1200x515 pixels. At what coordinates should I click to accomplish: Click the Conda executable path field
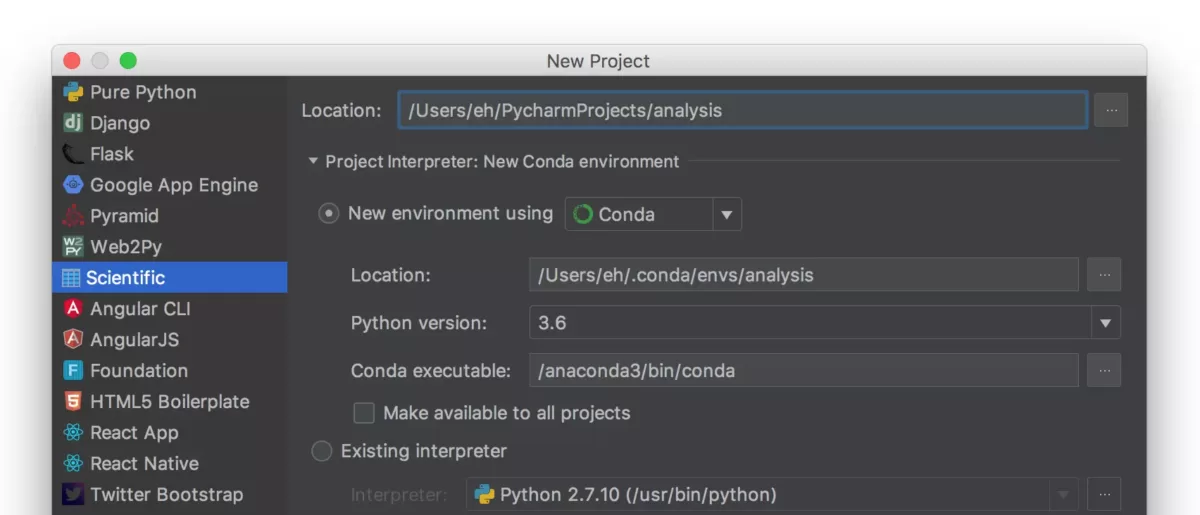(x=804, y=371)
